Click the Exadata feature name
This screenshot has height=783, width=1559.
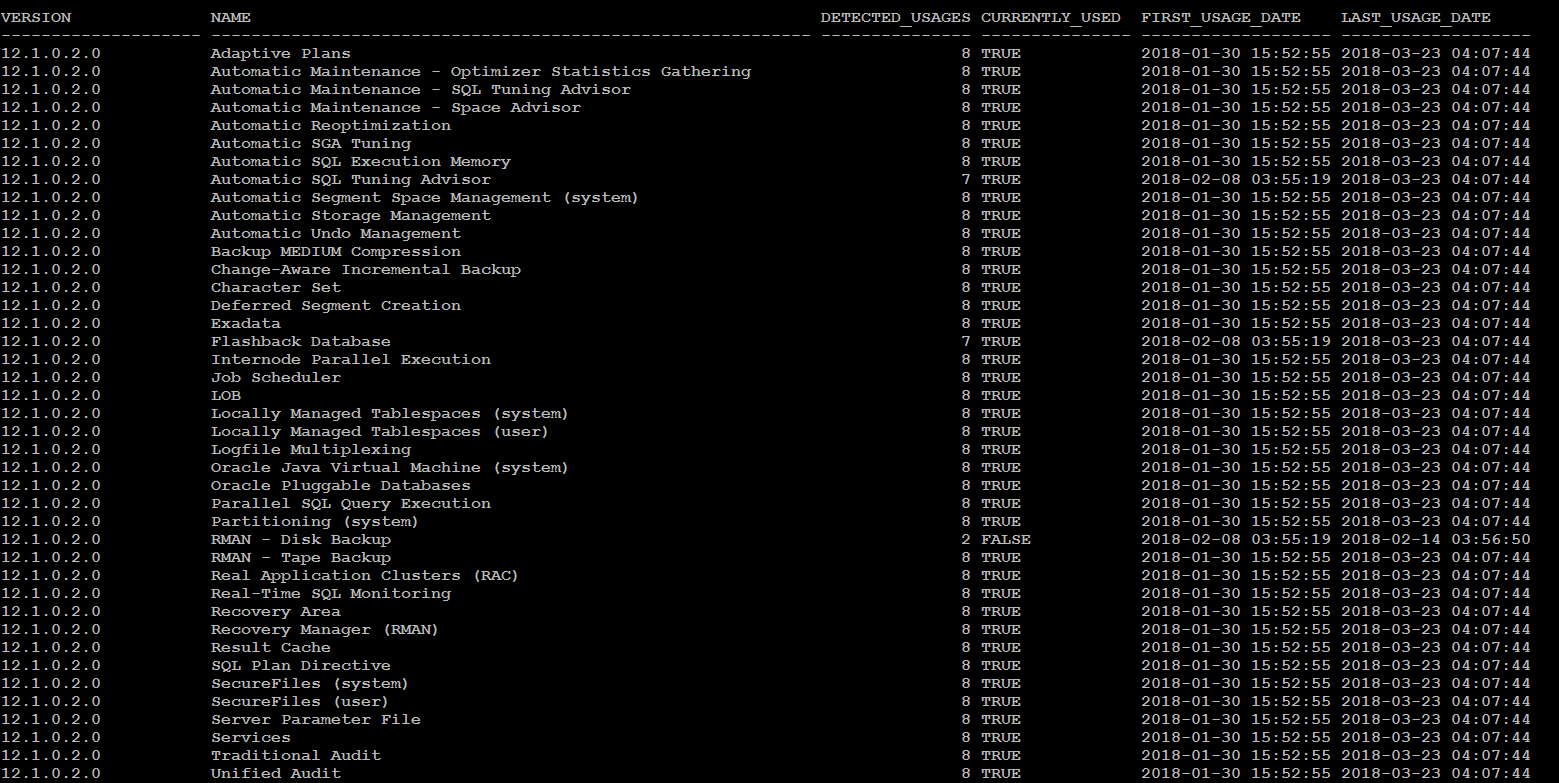[x=246, y=323]
